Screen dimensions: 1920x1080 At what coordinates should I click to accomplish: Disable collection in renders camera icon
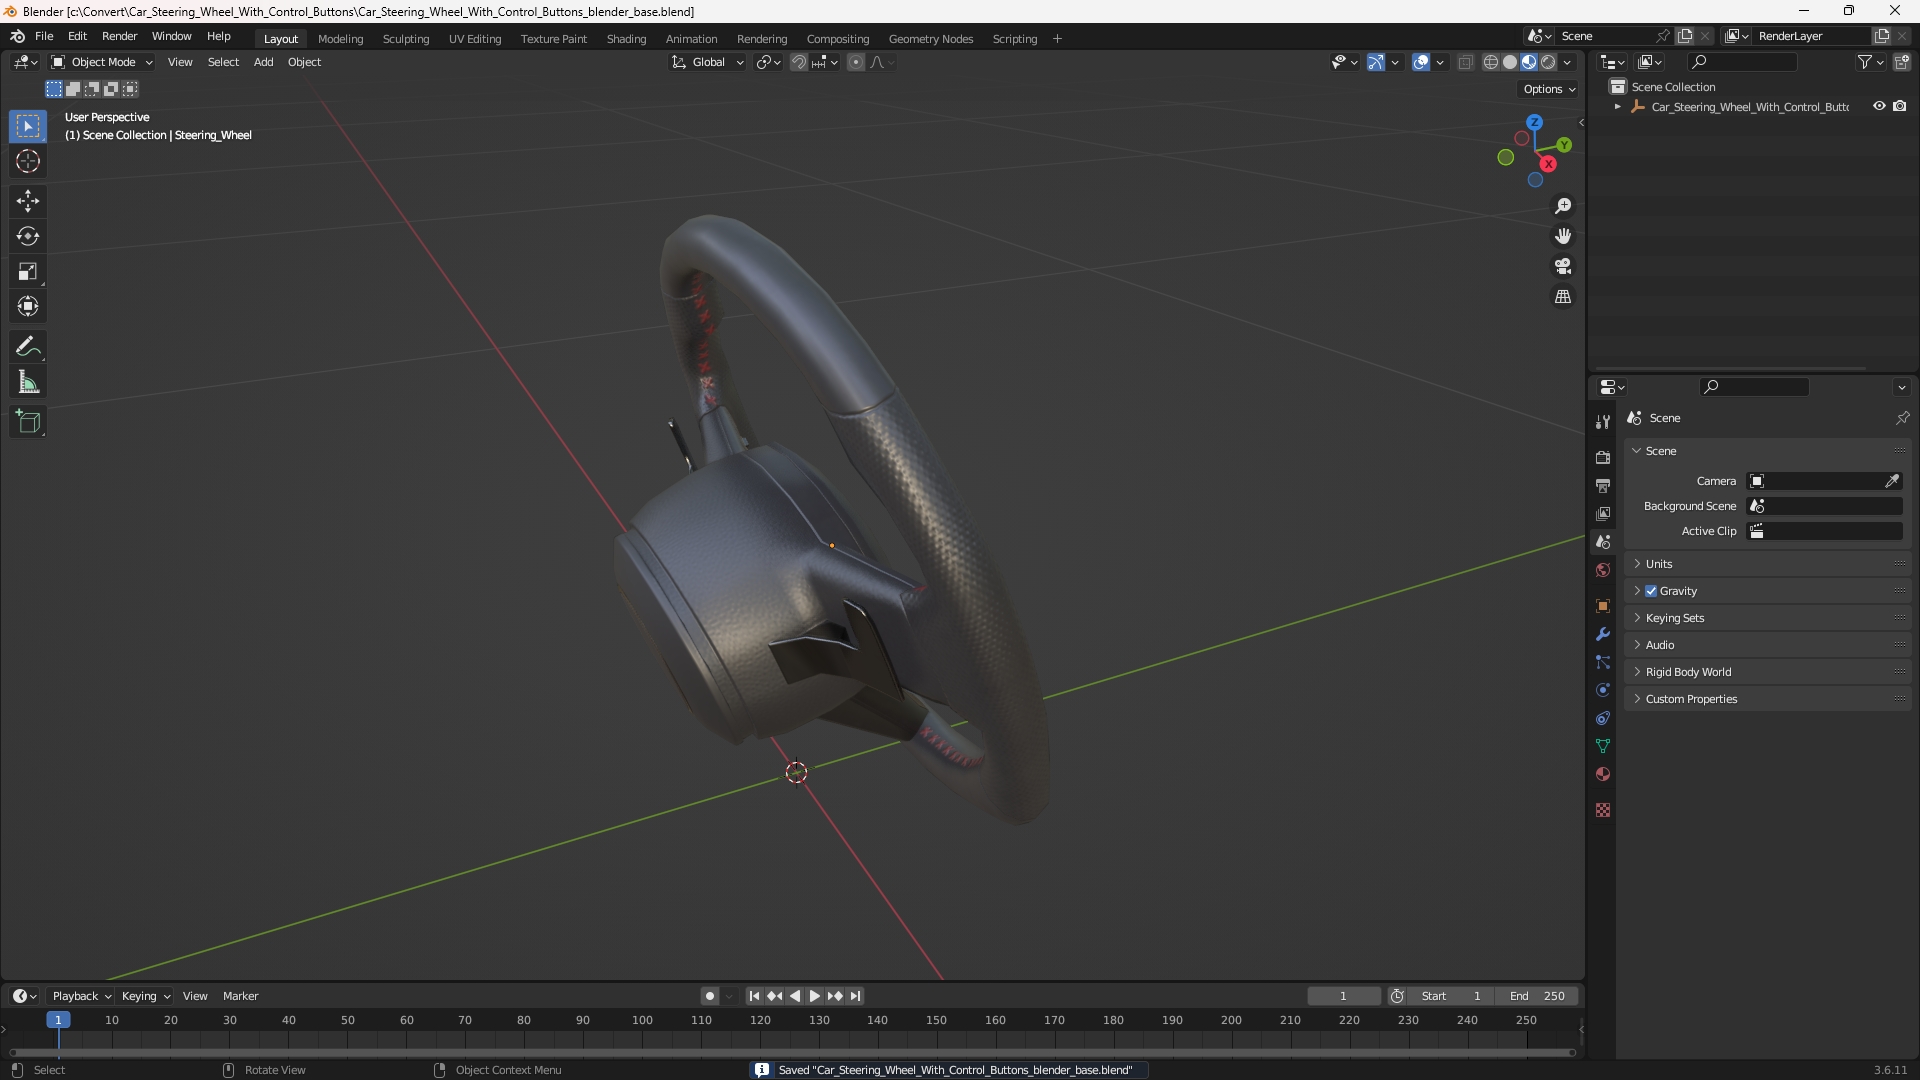pyautogui.click(x=1899, y=106)
